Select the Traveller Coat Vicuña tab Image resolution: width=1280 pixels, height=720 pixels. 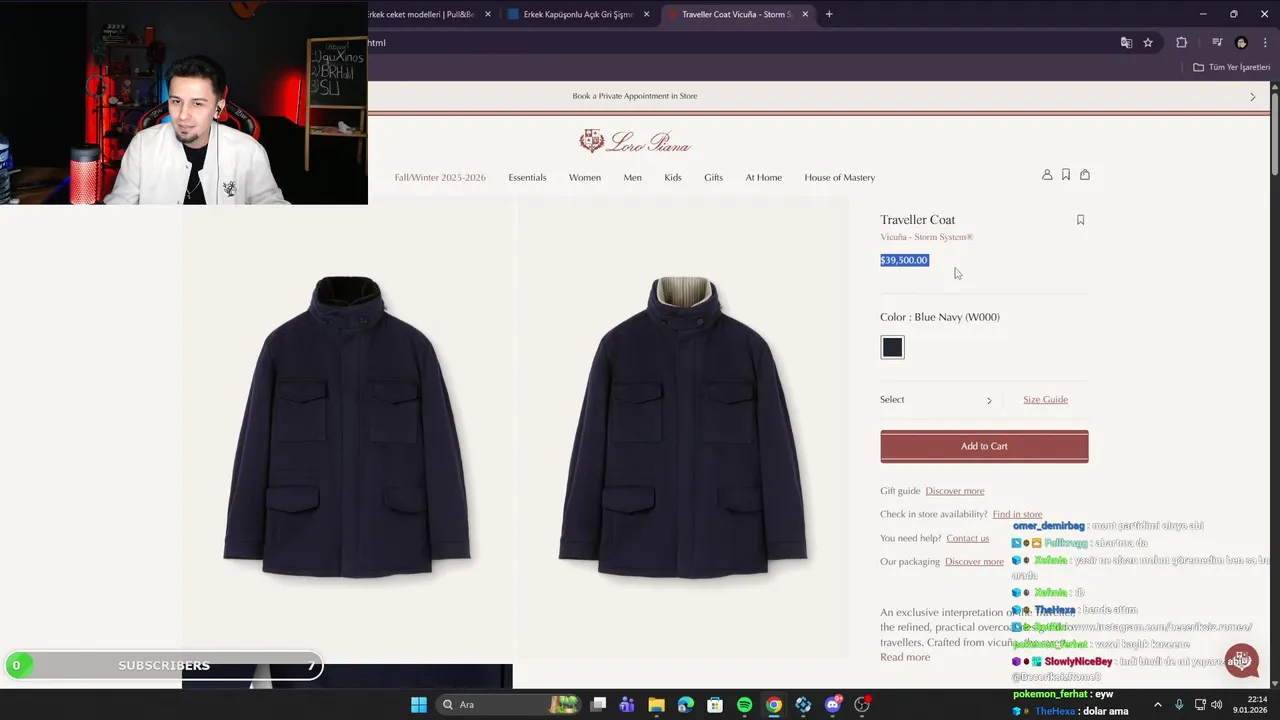tap(737, 14)
